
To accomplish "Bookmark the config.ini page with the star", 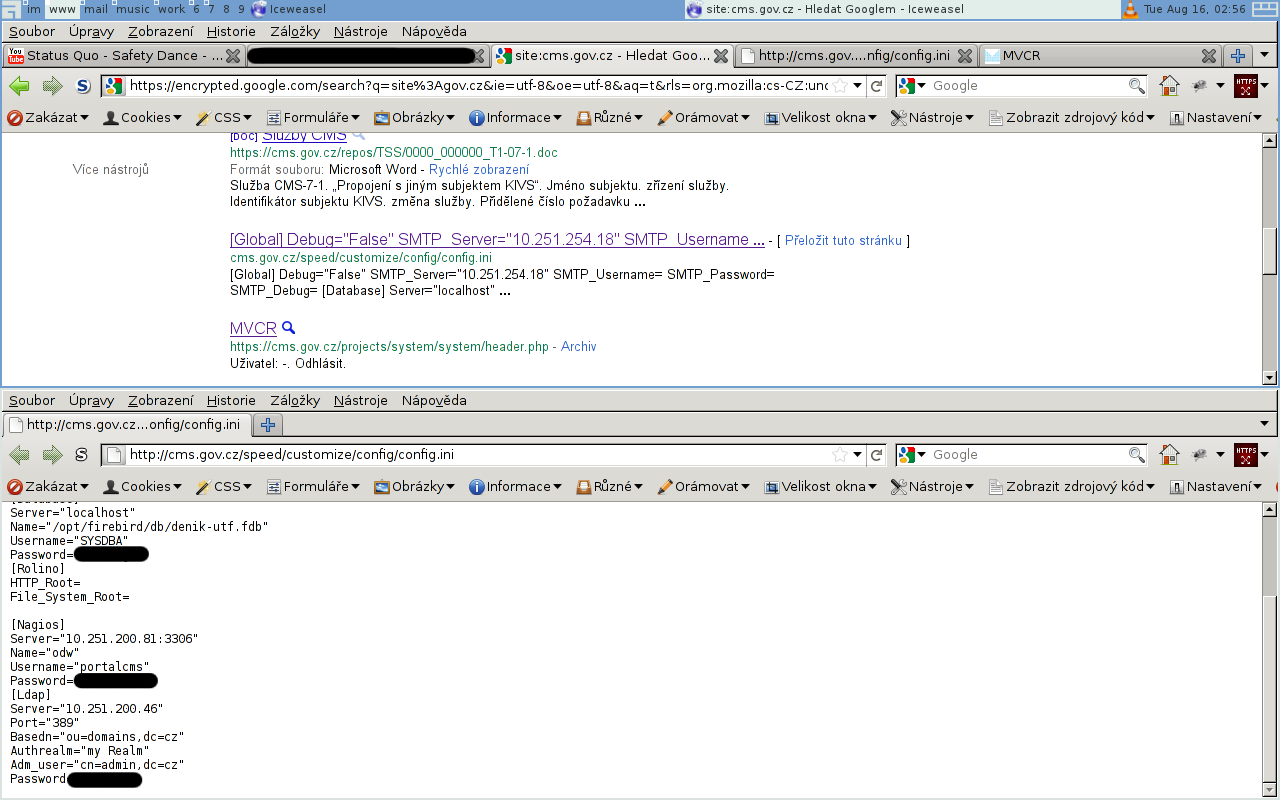I will tap(840, 455).
